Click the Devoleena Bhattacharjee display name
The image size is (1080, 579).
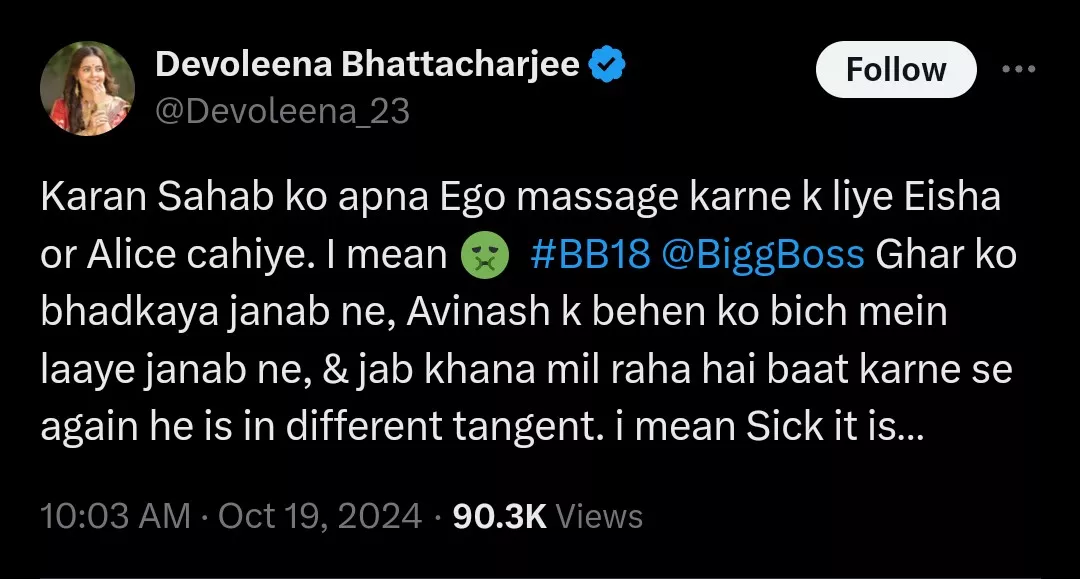[367, 67]
